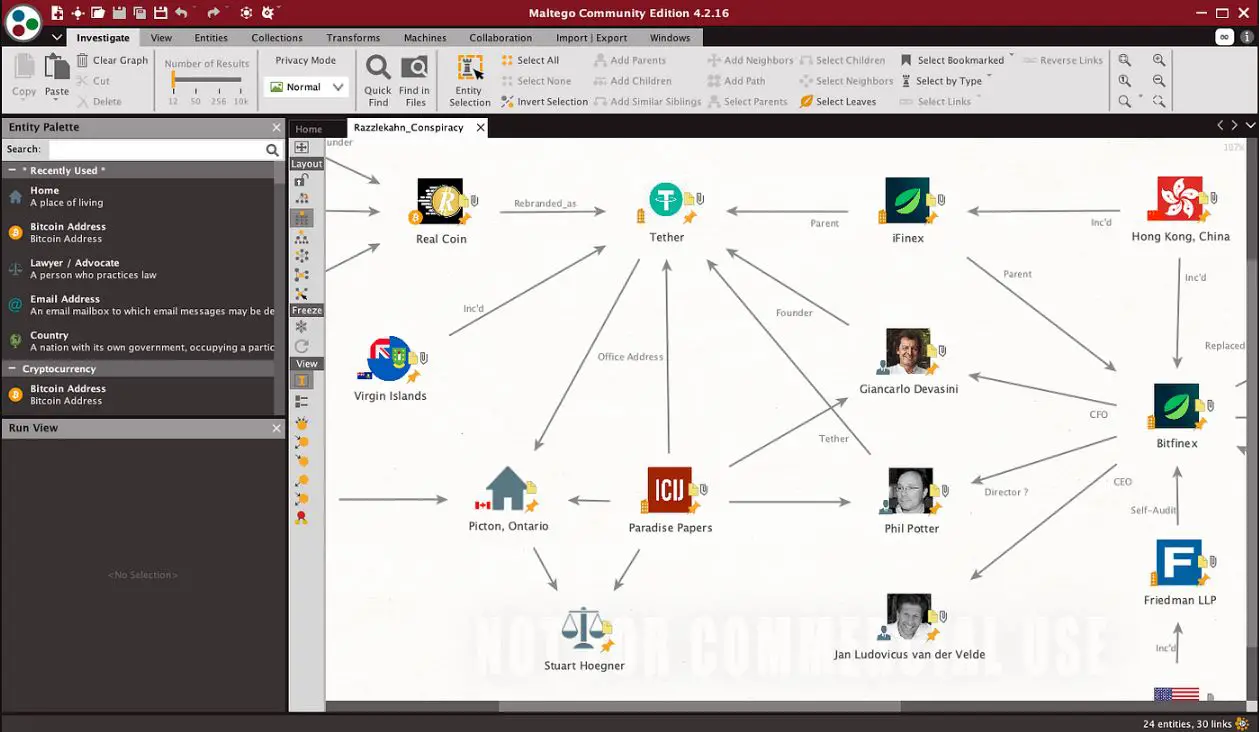
Task: Click the Add Children button
Action: tap(636, 81)
